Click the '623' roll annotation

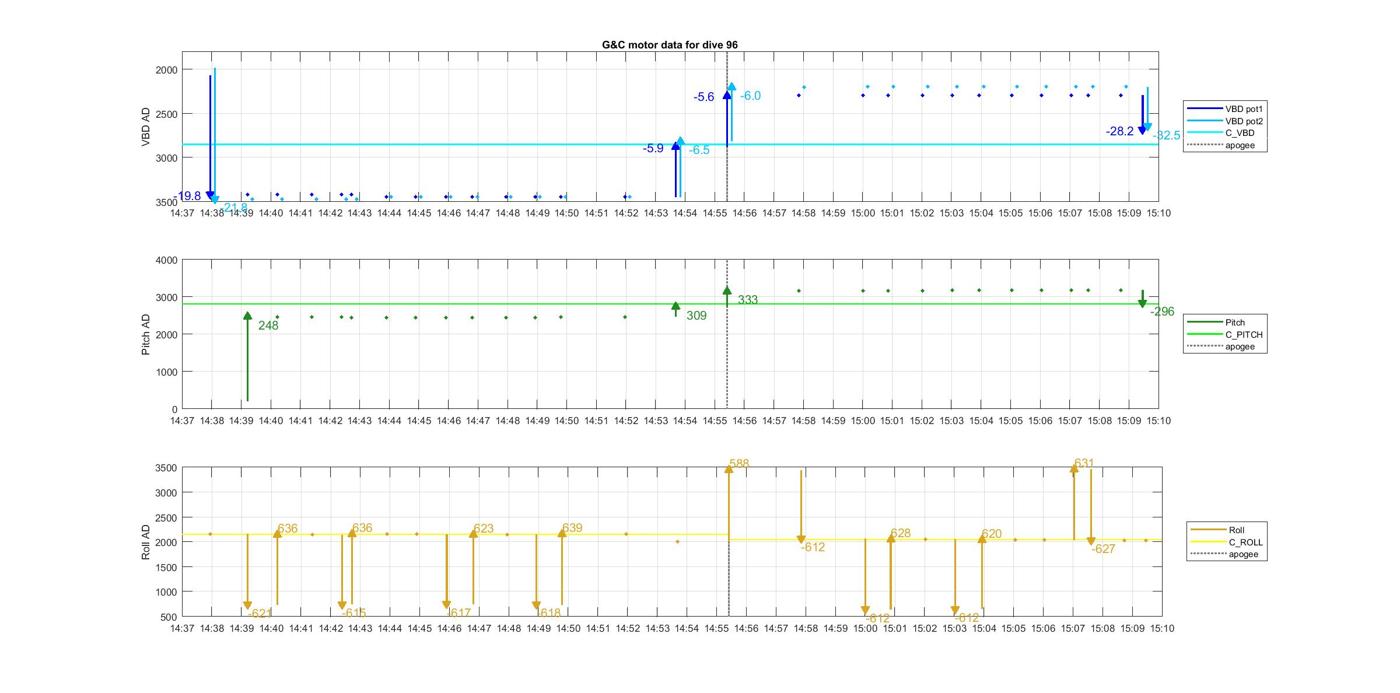click(x=484, y=528)
